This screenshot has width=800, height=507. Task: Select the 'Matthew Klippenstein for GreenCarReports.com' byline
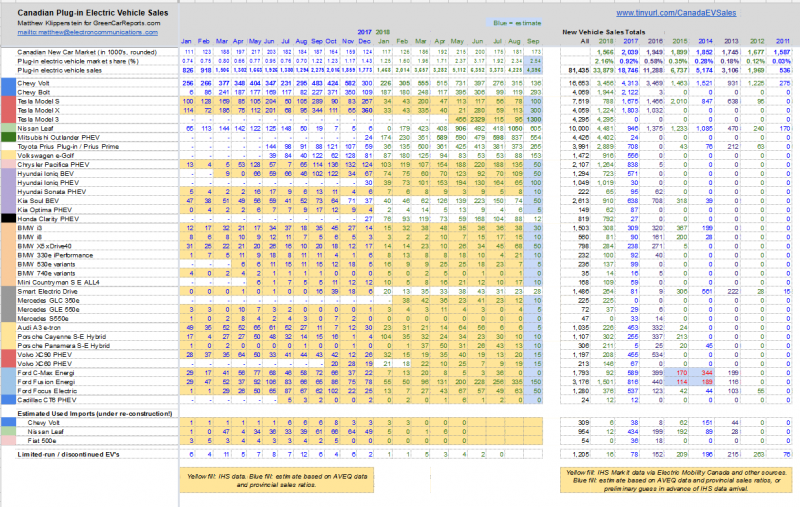pos(89,23)
